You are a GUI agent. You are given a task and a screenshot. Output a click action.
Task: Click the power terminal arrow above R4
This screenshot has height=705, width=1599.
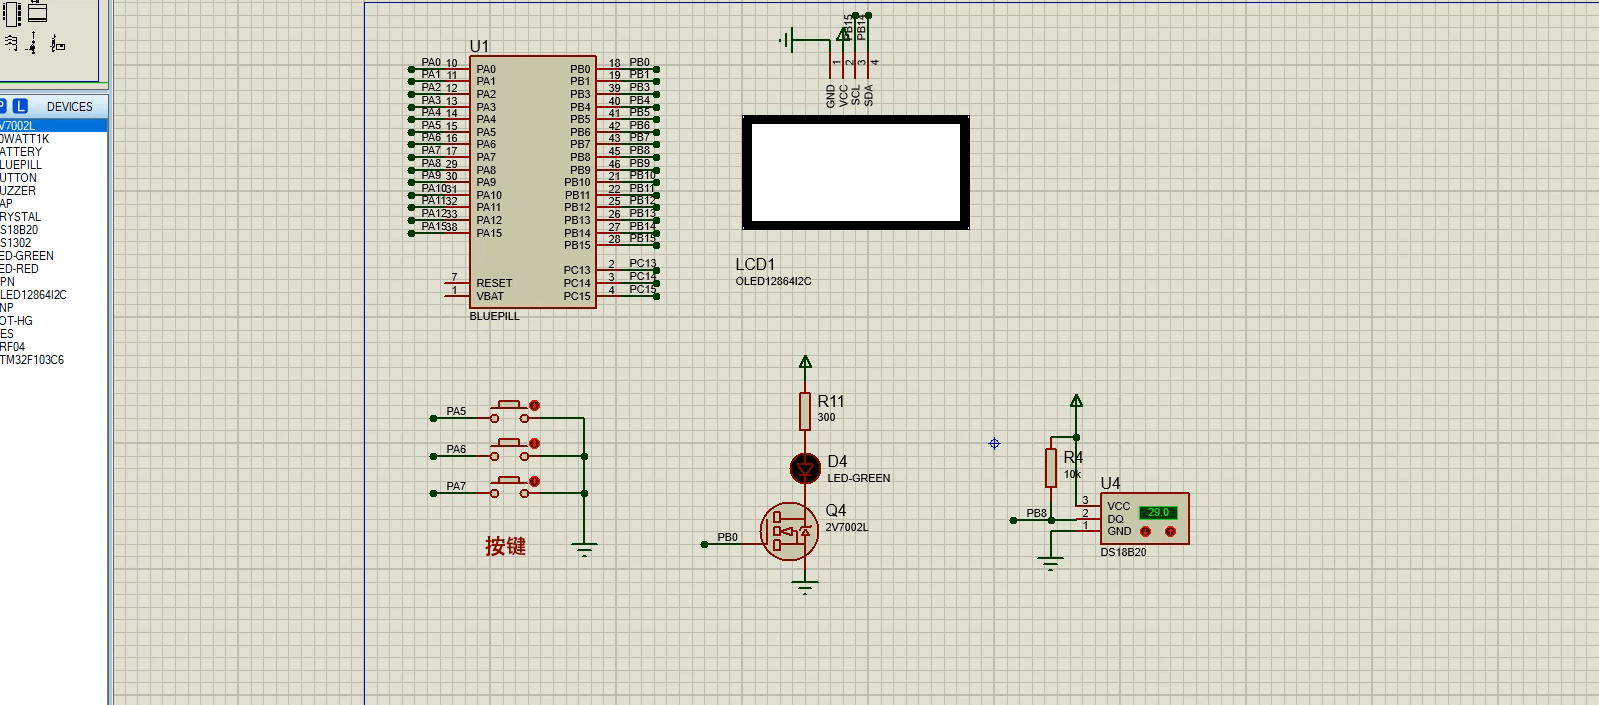1076,401
